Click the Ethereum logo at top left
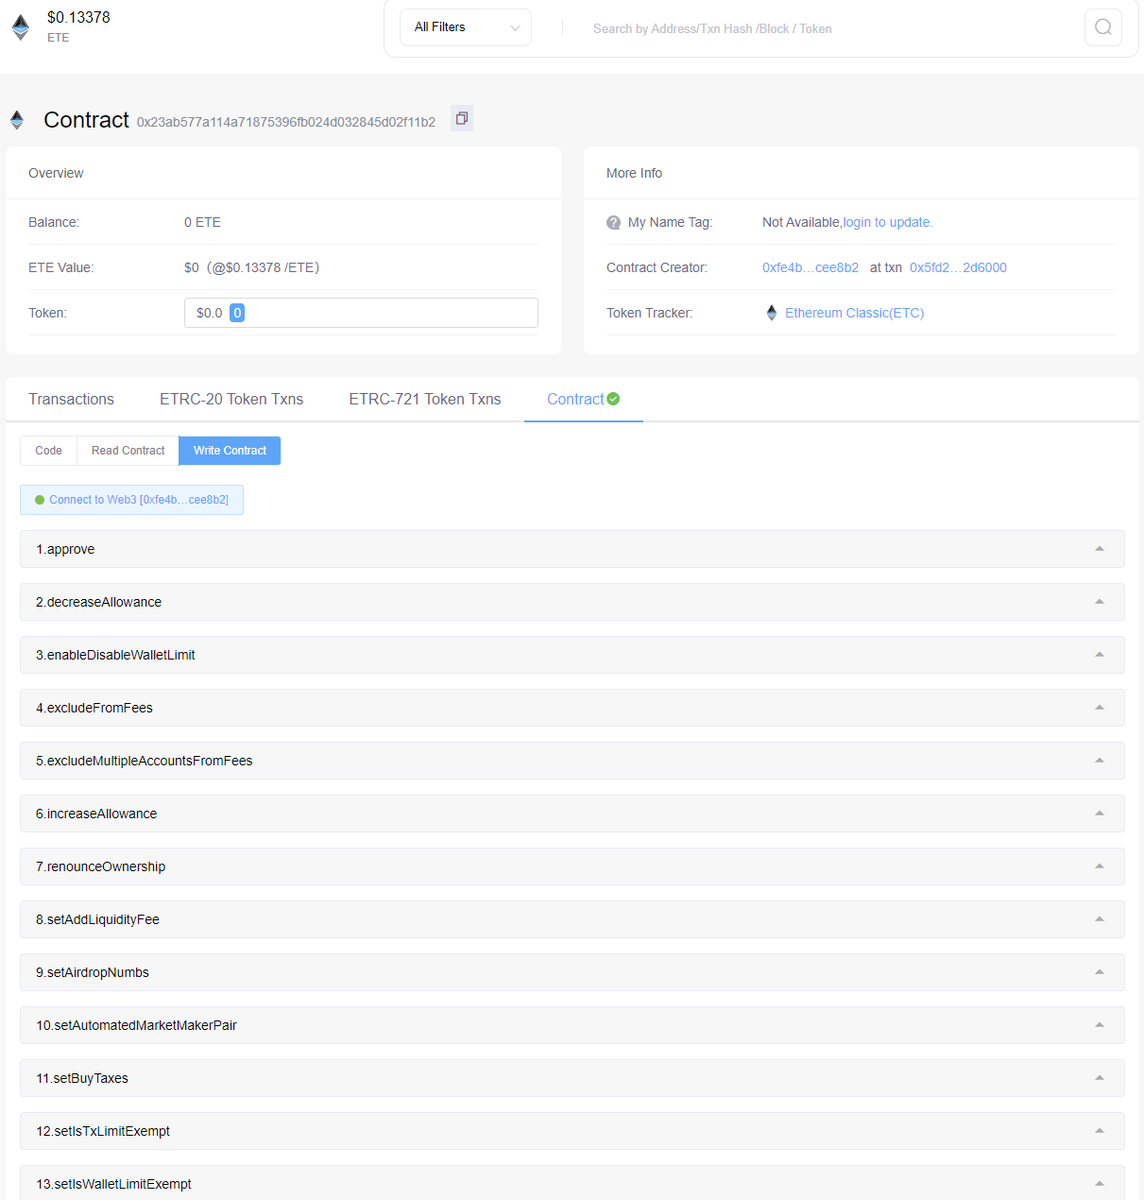The width and height of the screenshot is (1144, 1200). point(20,27)
